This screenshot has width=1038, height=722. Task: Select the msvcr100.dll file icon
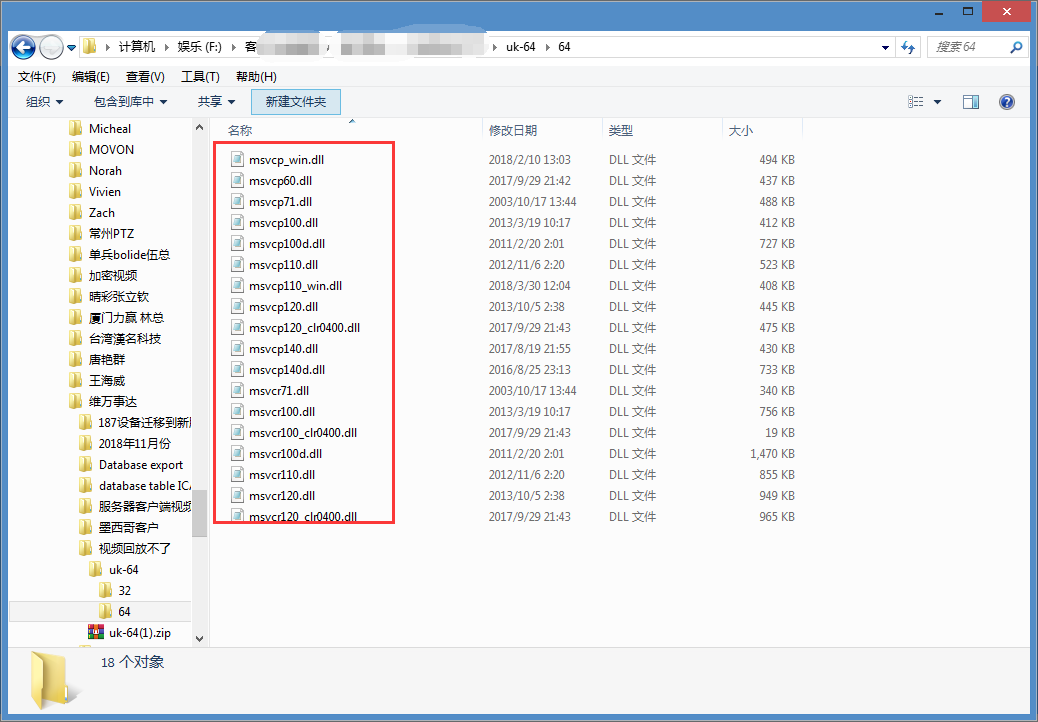click(238, 412)
